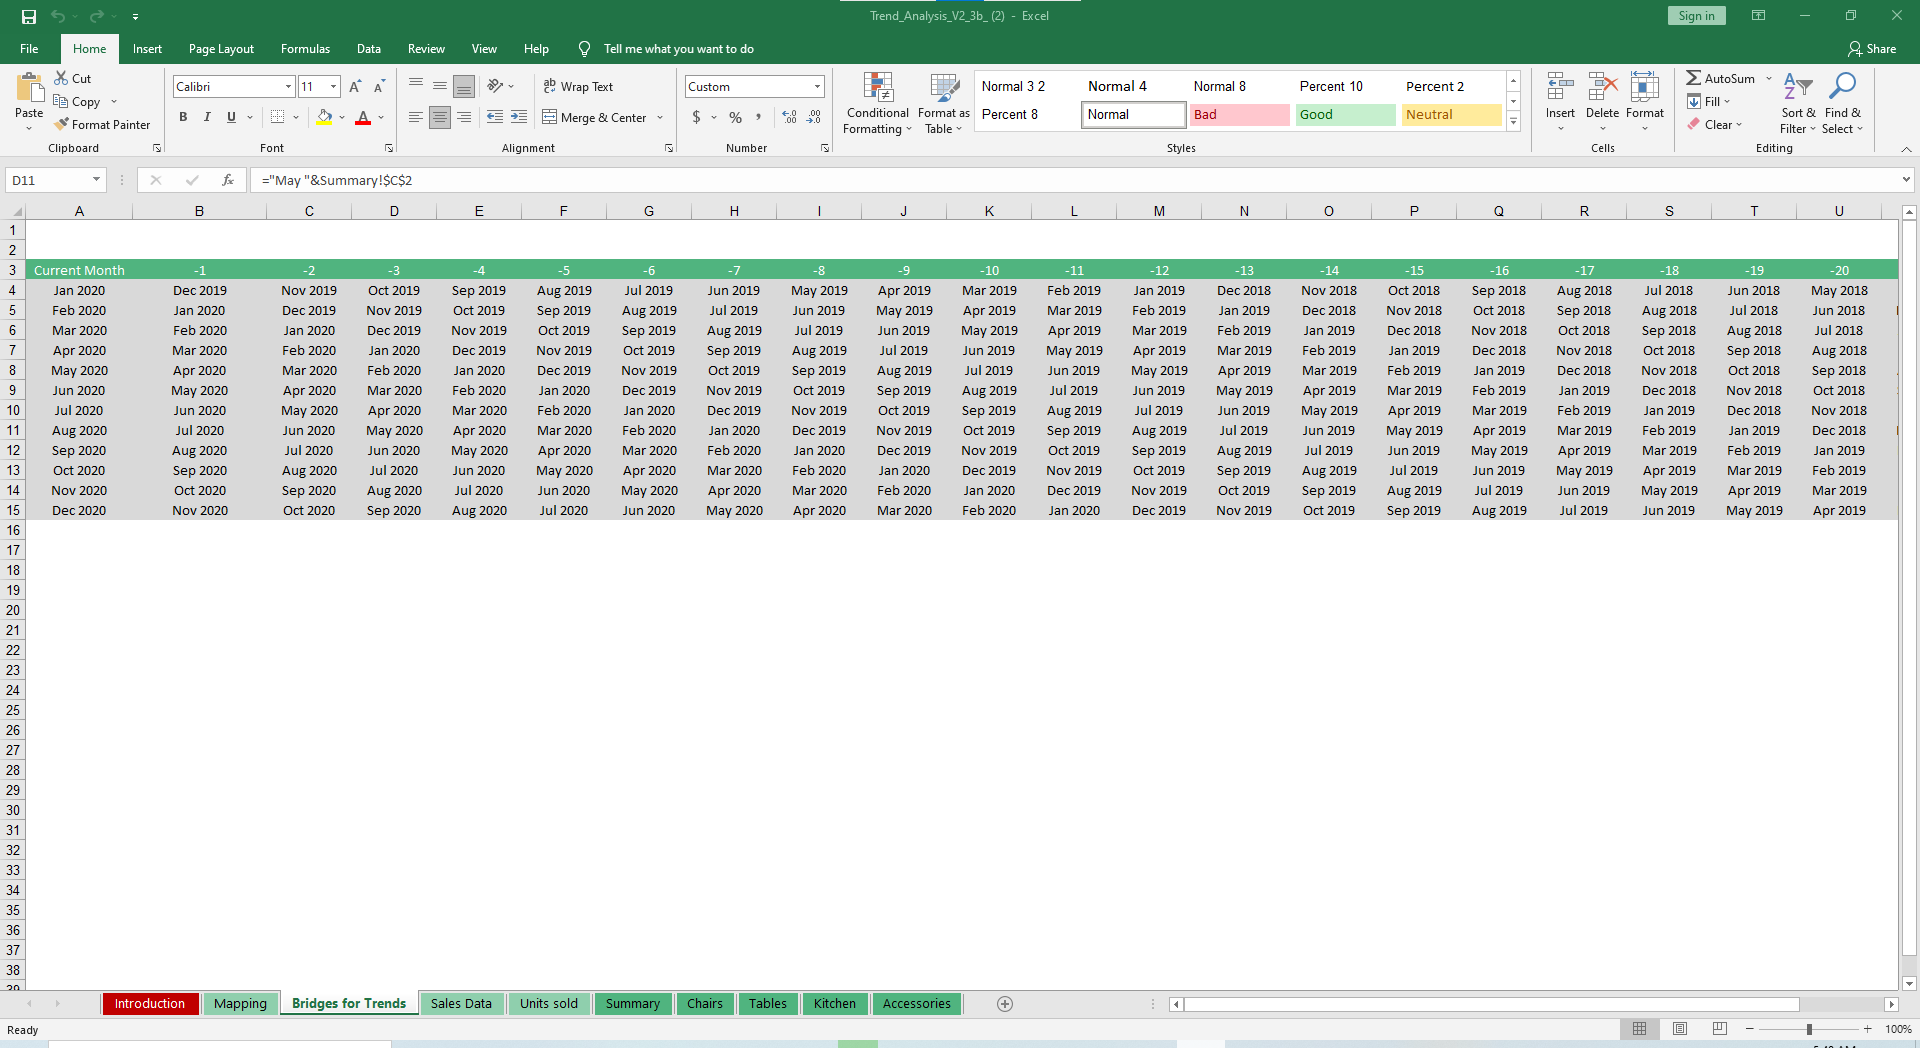Open the font name dropdown
Screen dimensions: 1920x1048
(288, 87)
